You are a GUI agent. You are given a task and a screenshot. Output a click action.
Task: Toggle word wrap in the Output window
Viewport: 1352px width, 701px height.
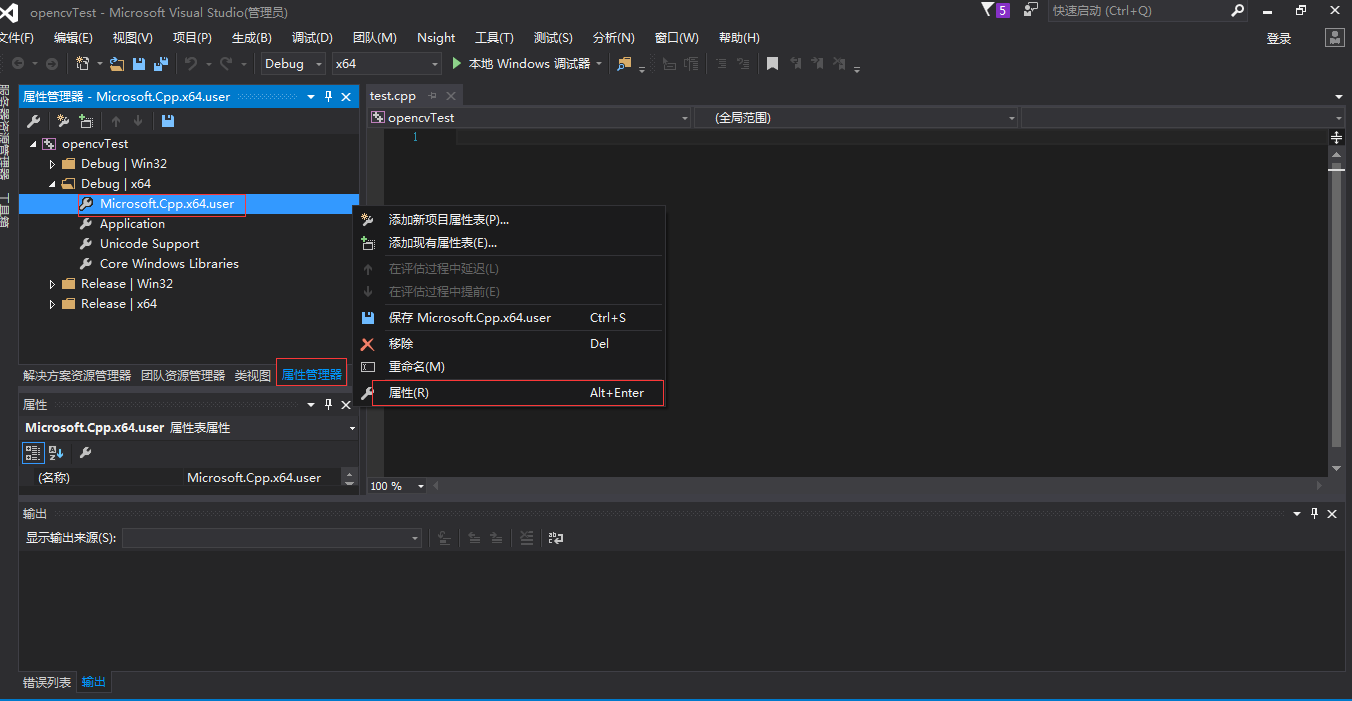[556, 537]
